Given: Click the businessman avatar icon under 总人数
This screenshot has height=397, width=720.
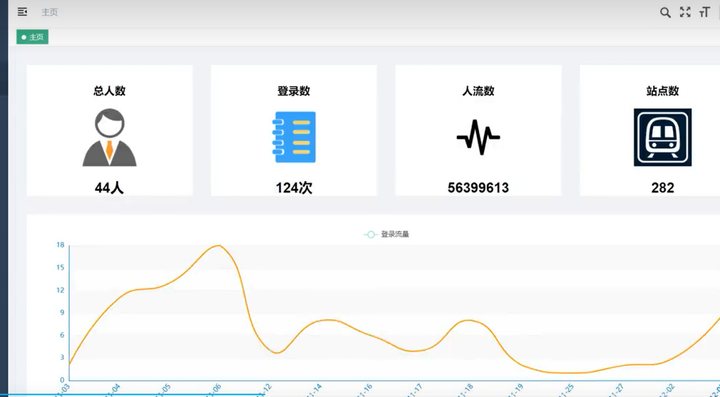Looking at the screenshot, I should [109, 137].
